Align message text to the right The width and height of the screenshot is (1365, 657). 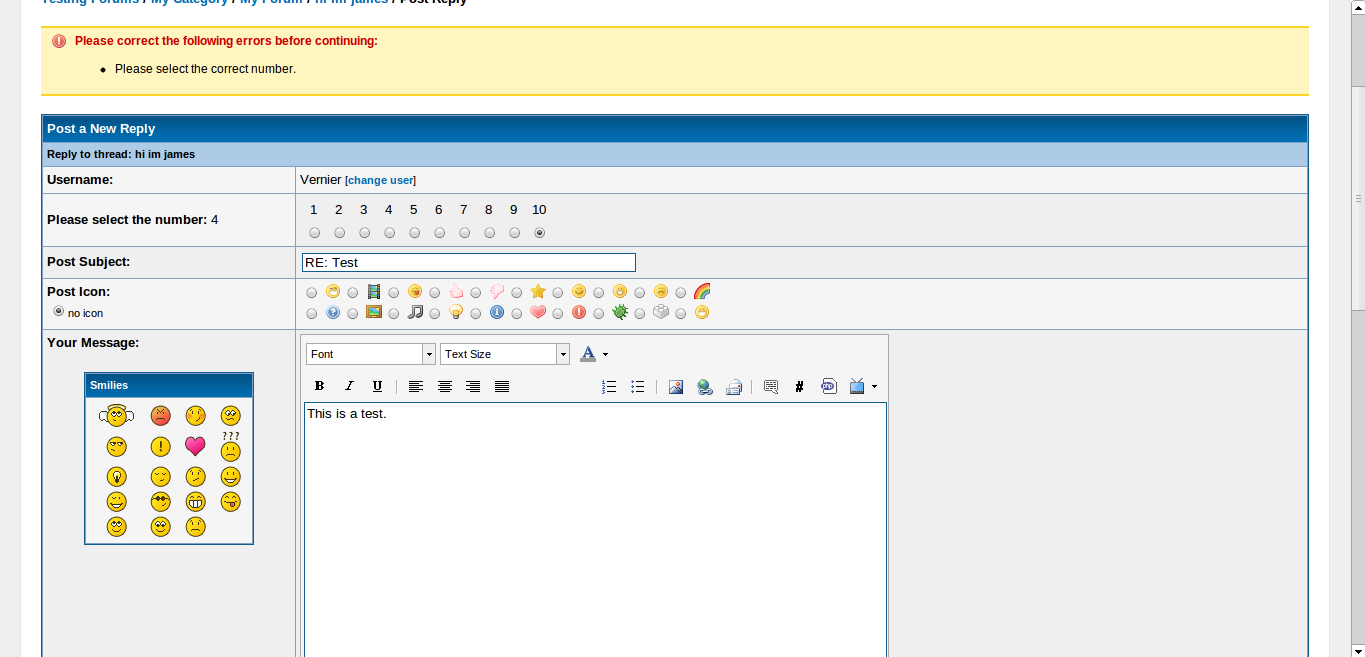pyautogui.click(x=473, y=386)
